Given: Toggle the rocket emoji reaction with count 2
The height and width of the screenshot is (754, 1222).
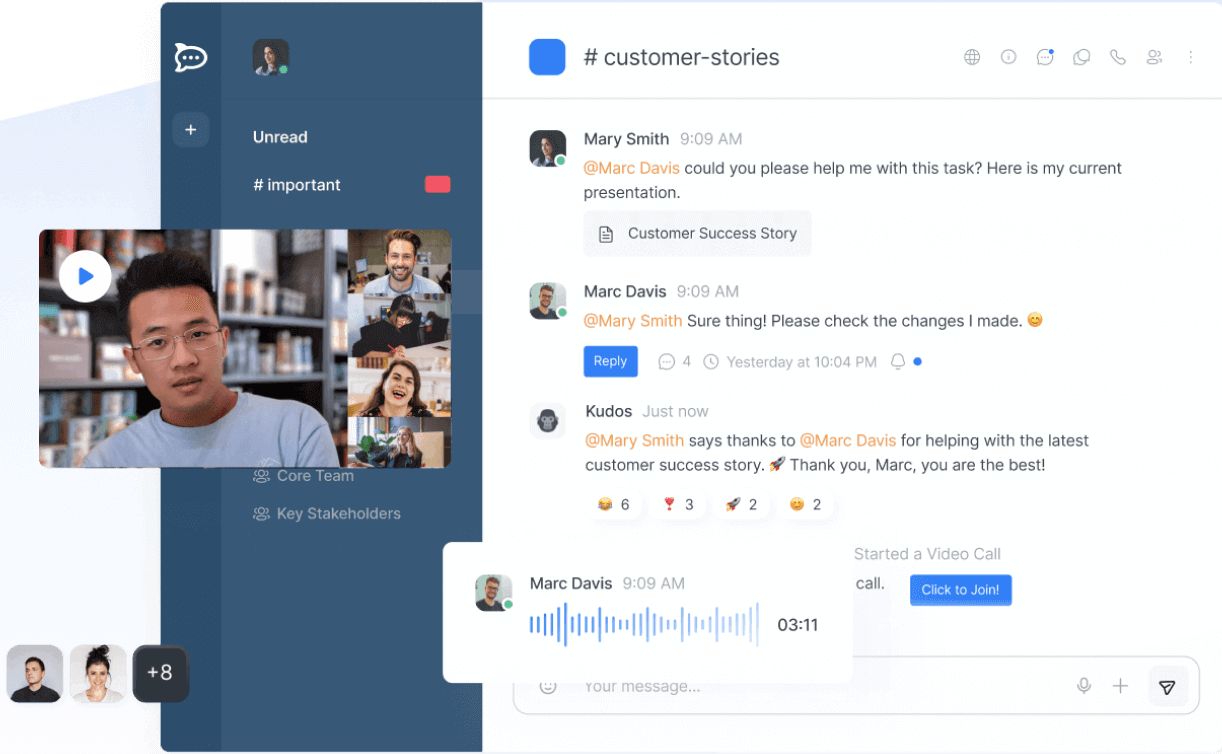Looking at the screenshot, I should click(x=741, y=505).
